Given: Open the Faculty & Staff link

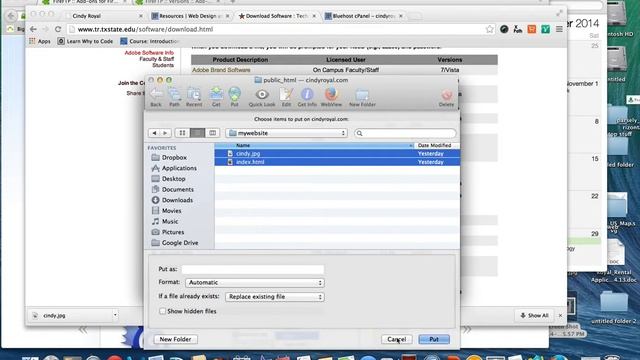Looking at the screenshot, I should point(156,59).
